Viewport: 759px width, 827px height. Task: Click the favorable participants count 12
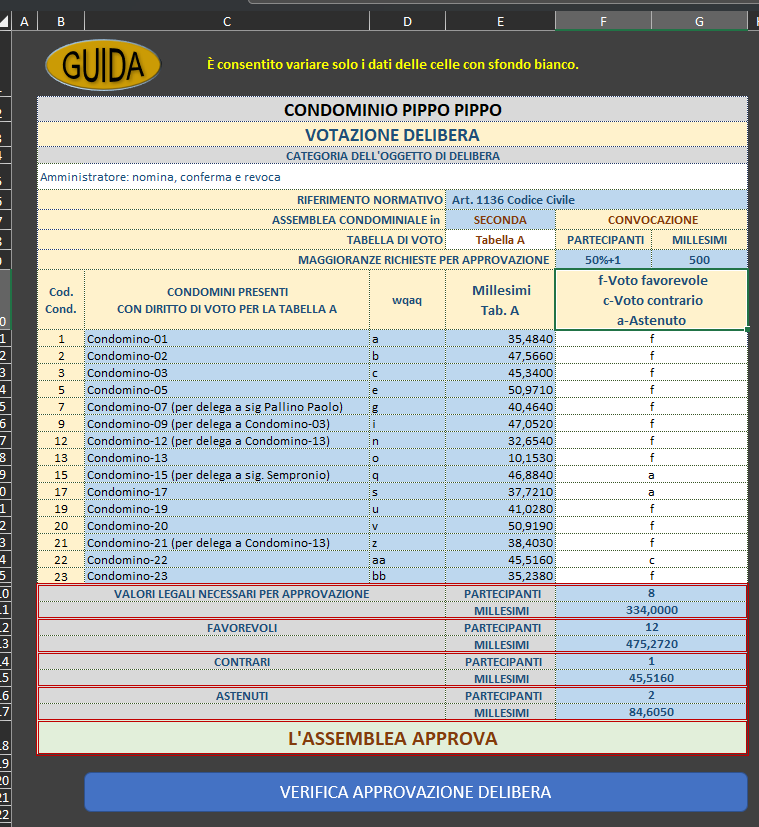tap(651, 627)
